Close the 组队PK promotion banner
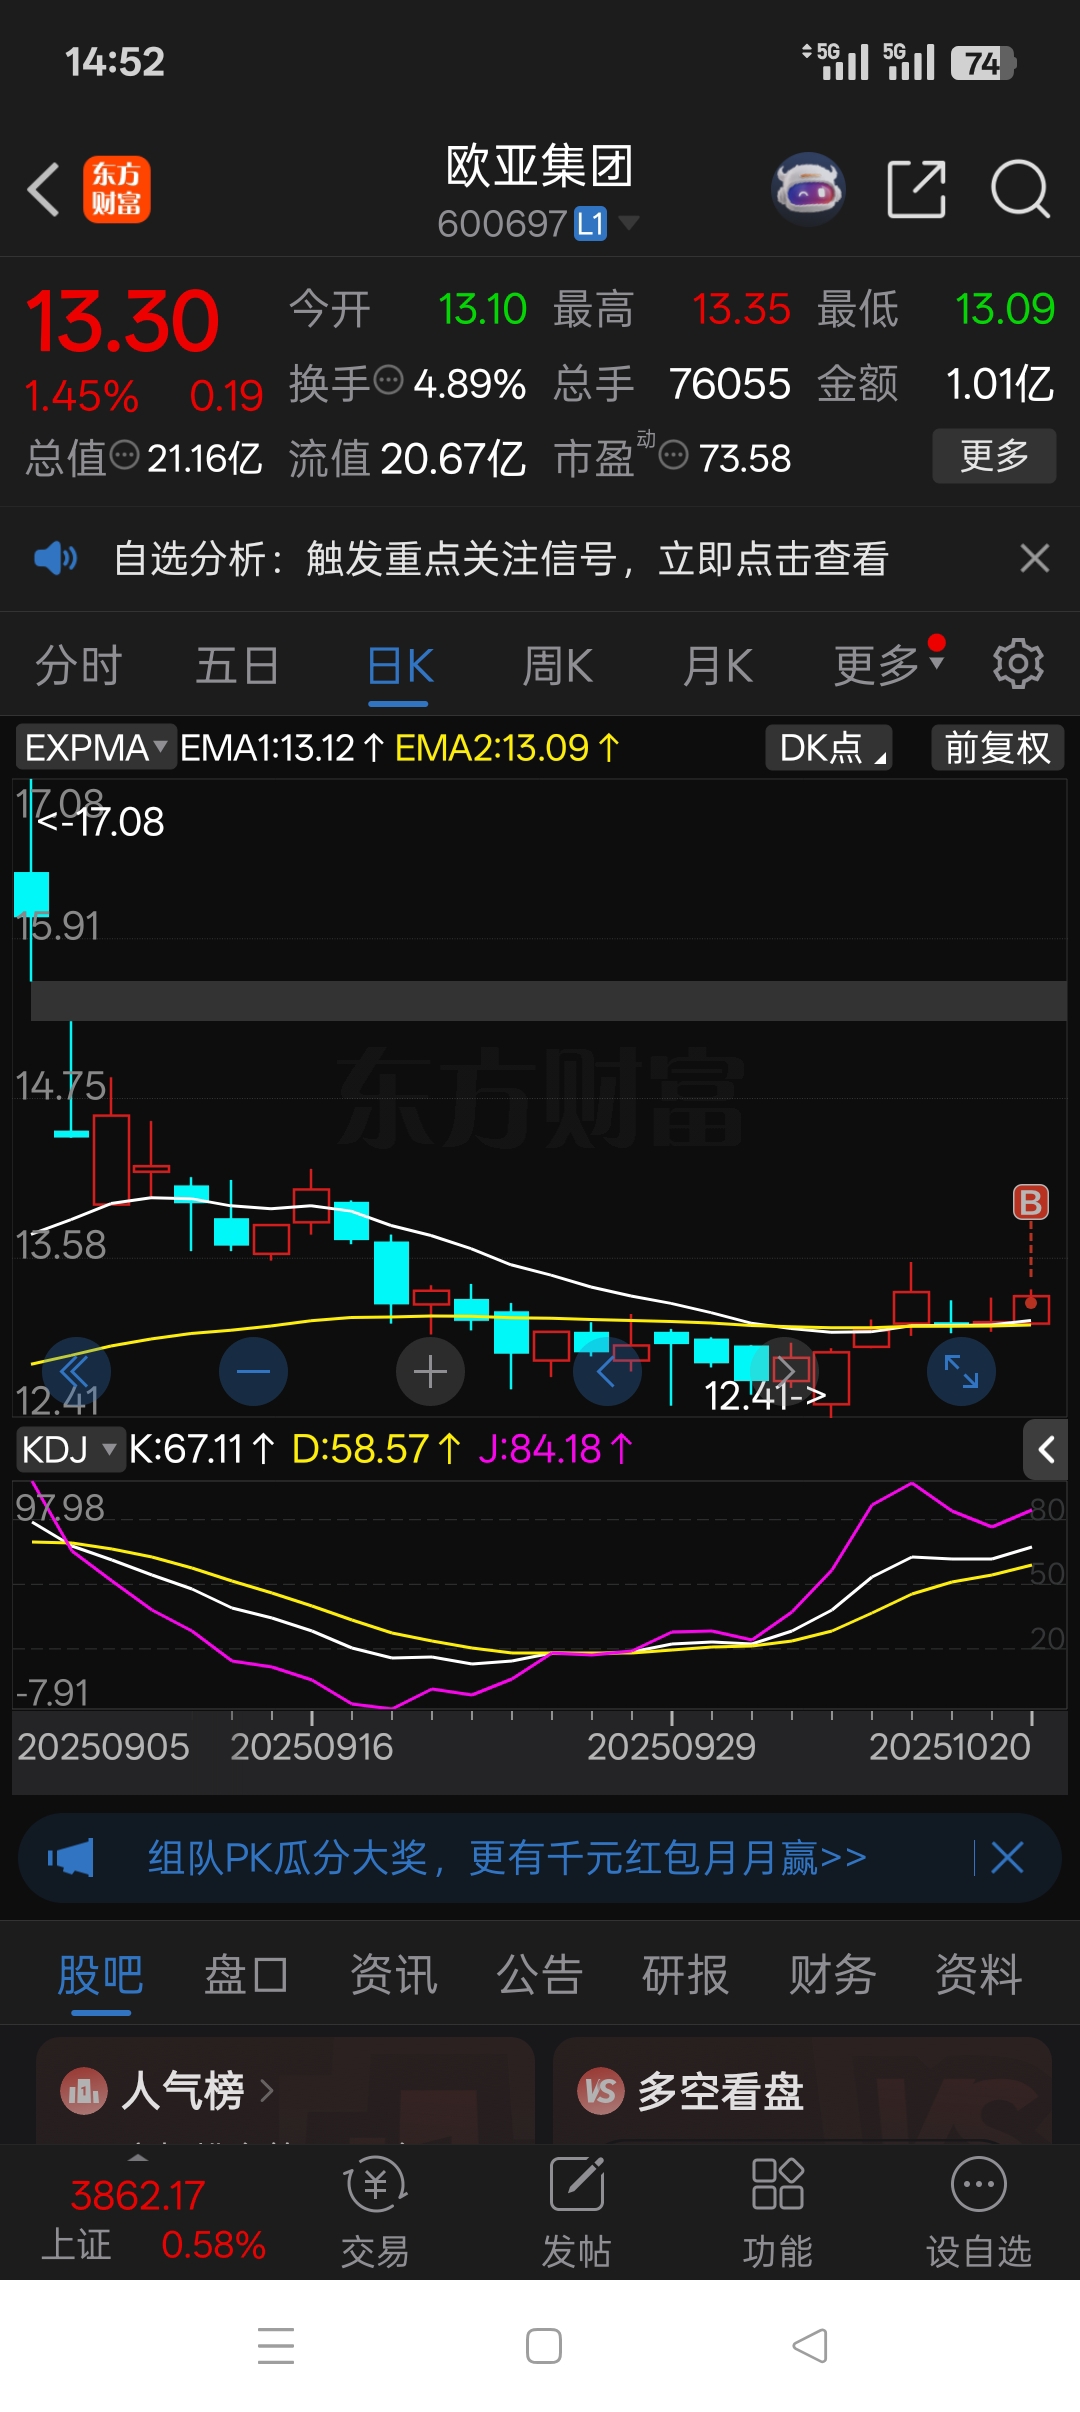 pos(1007,1858)
